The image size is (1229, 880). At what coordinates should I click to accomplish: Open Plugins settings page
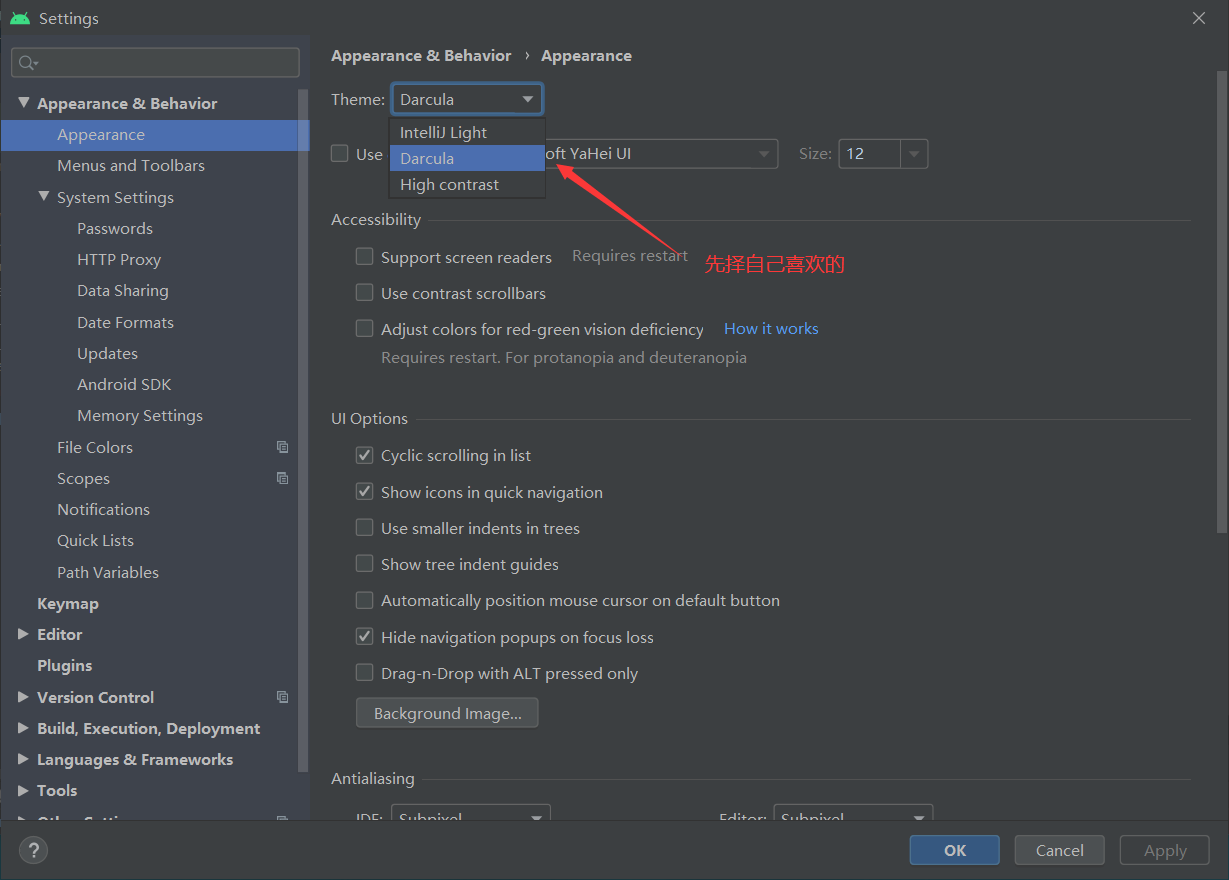(x=64, y=665)
